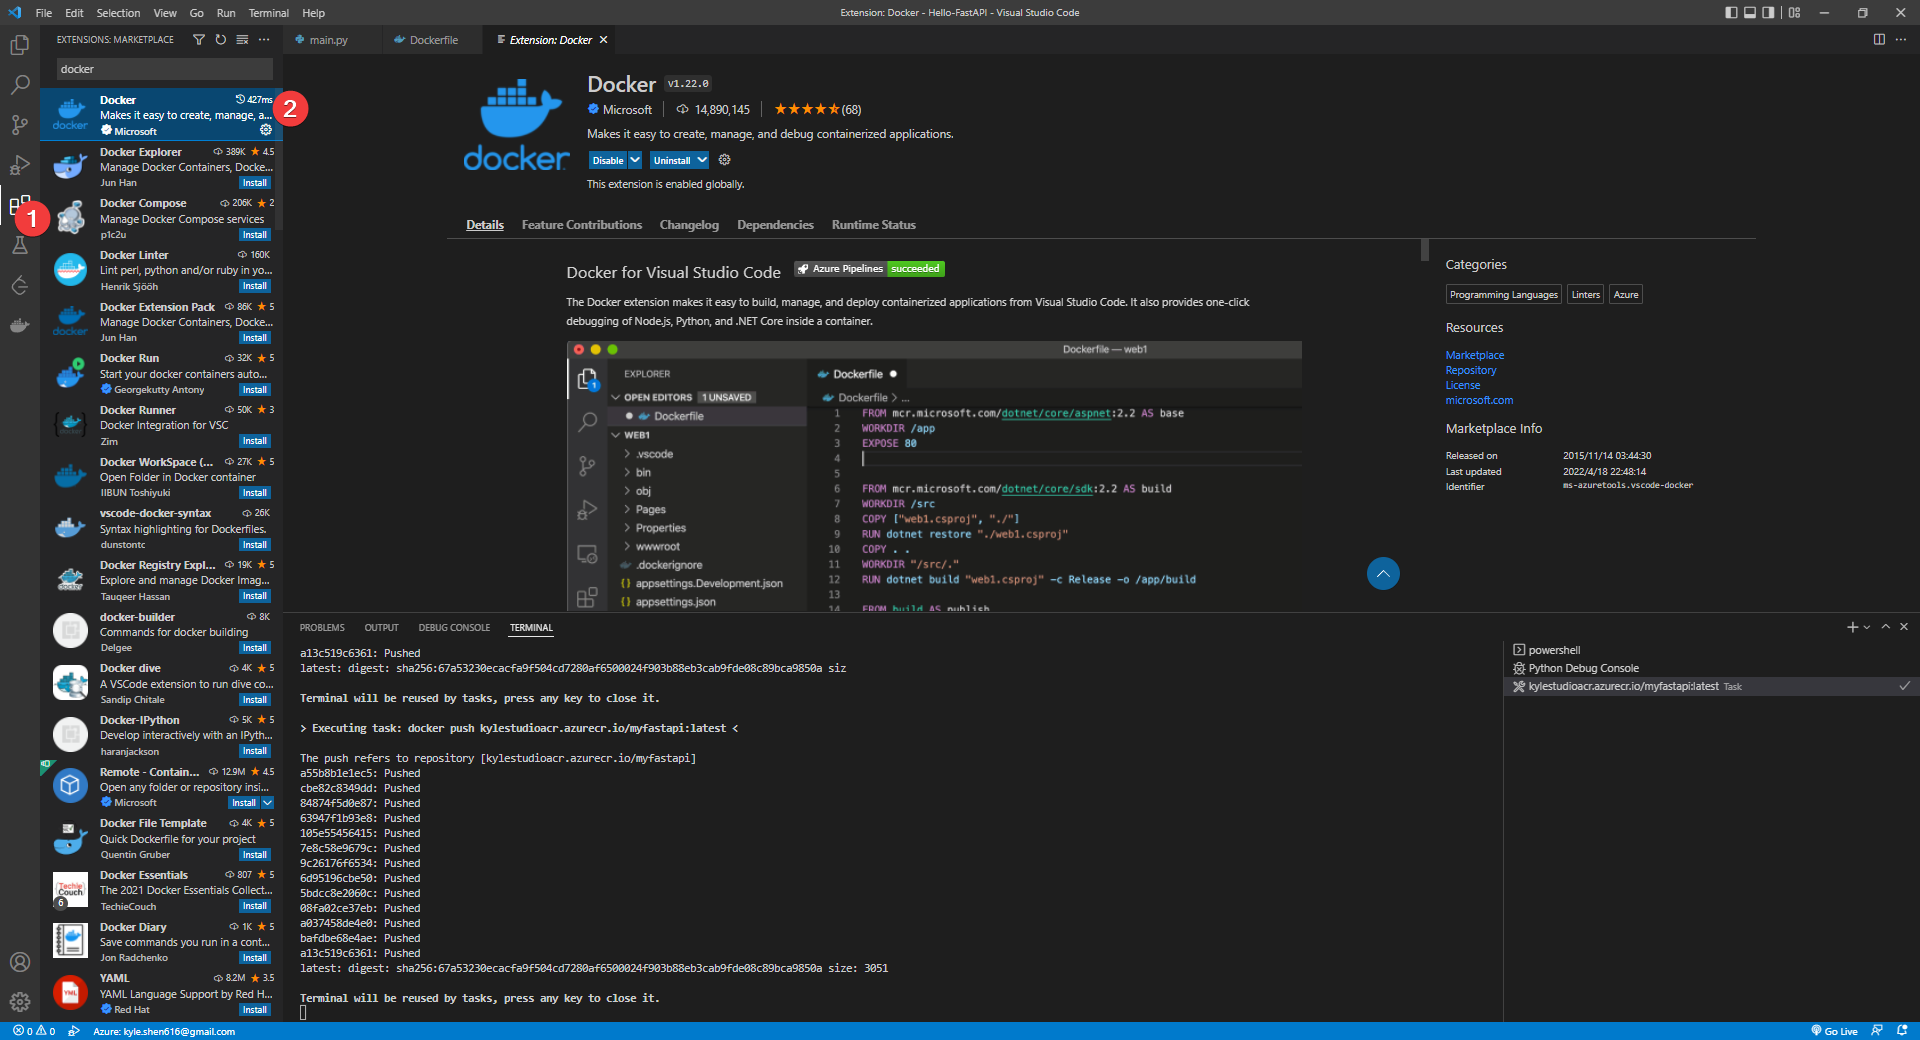Open the Dependencies tab
This screenshot has height=1040, width=1920.
coord(775,225)
